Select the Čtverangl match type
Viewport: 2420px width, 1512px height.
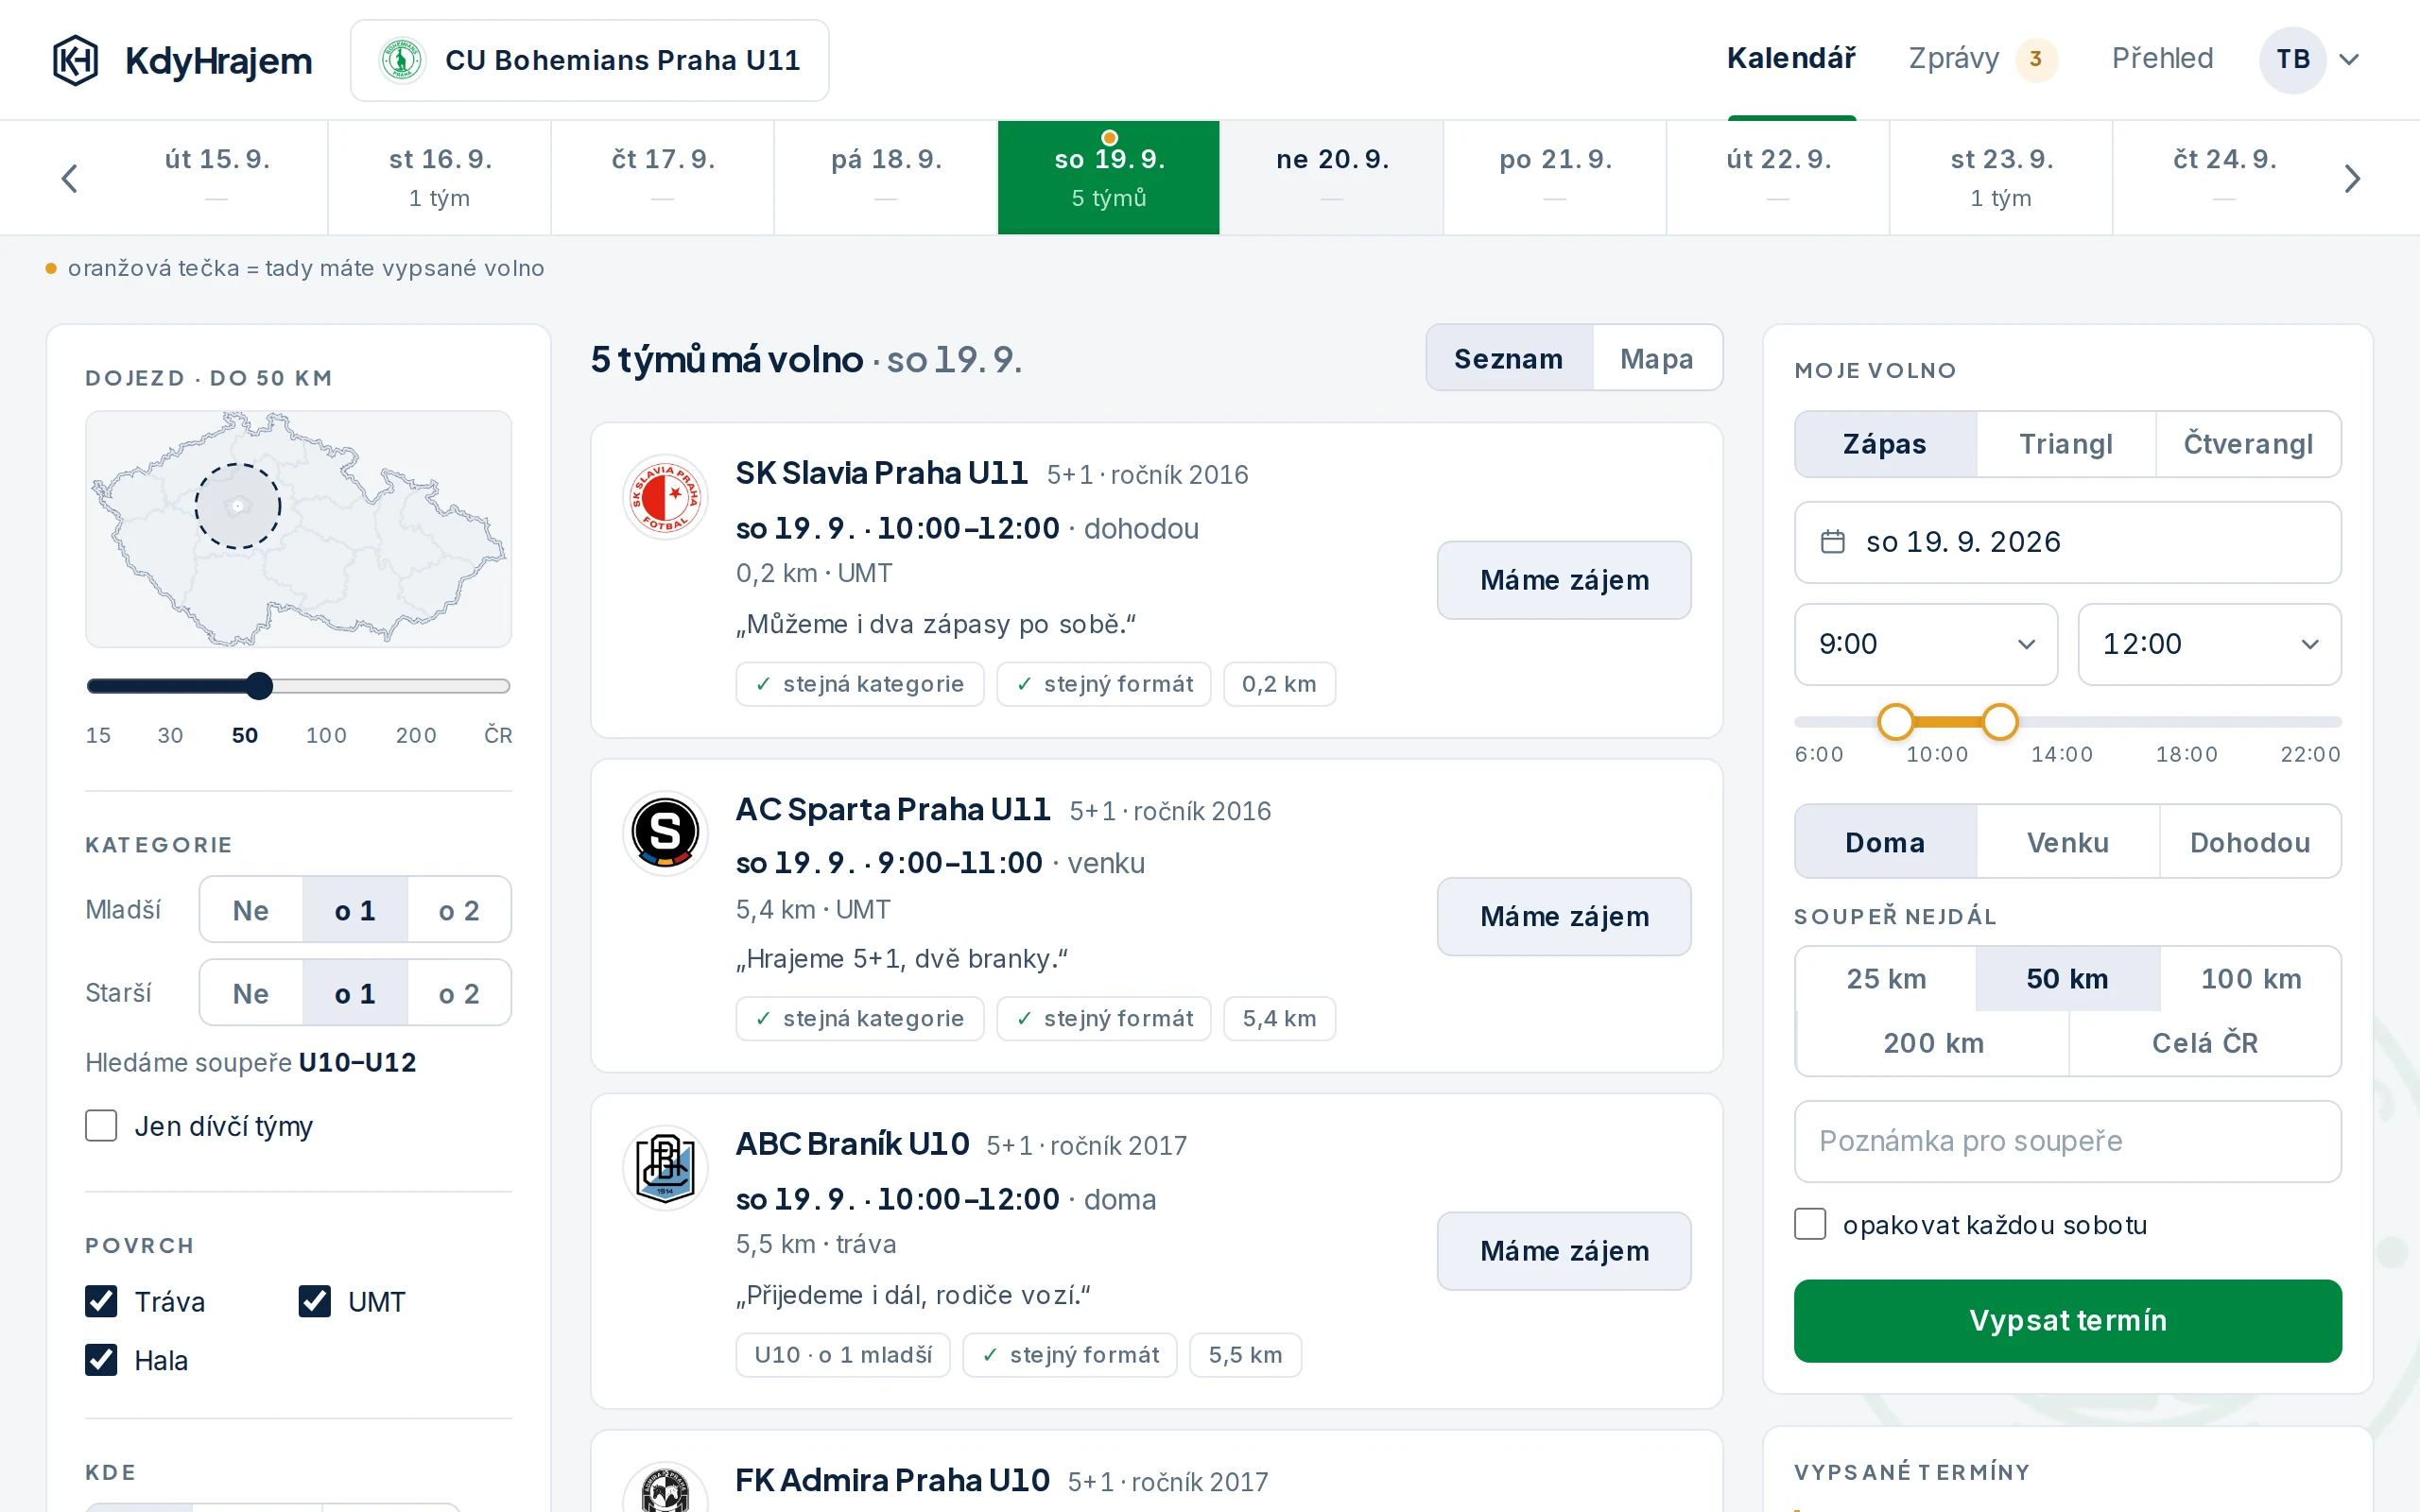point(2248,444)
